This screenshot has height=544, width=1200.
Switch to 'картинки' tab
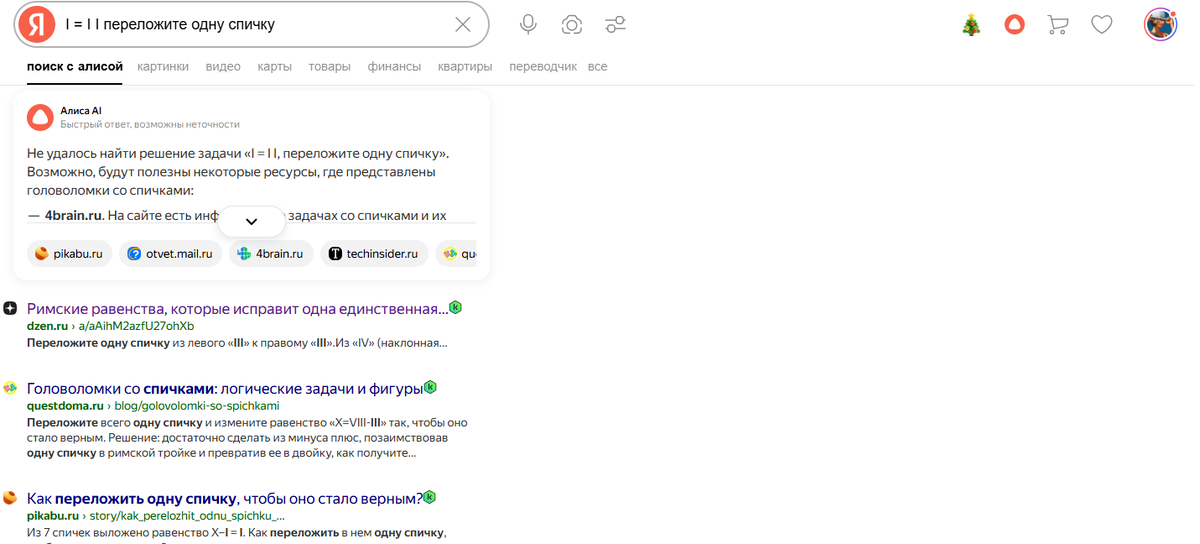tap(163, 67)
